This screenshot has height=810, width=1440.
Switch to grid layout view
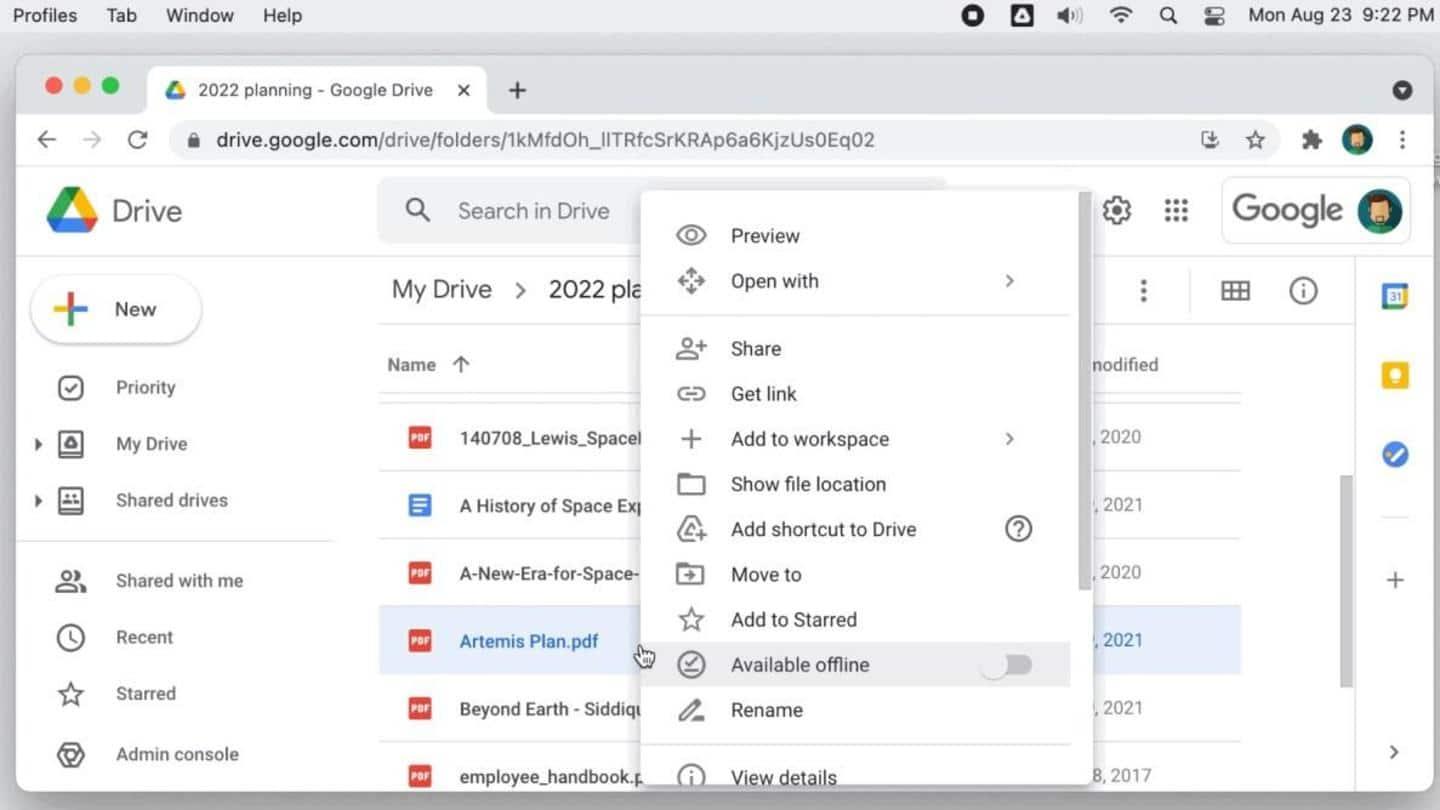tap(1235, 291)
